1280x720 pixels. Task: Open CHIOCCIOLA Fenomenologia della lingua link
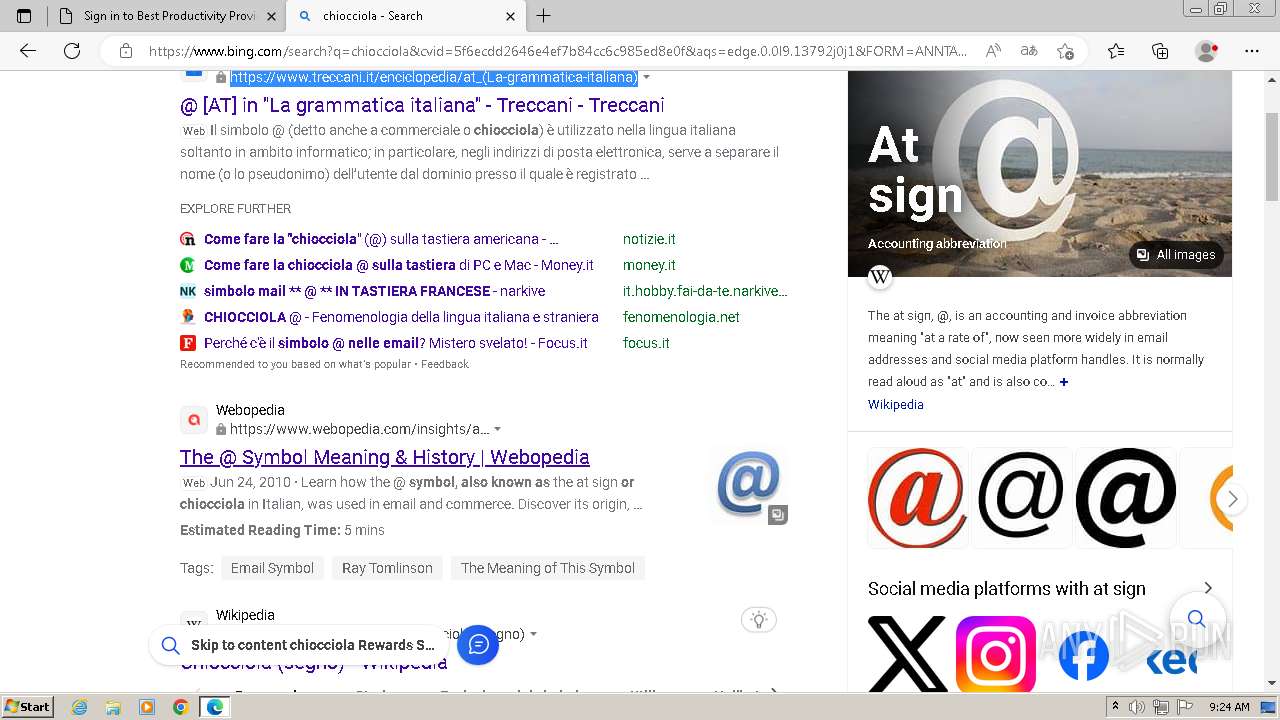coord(401,317)
